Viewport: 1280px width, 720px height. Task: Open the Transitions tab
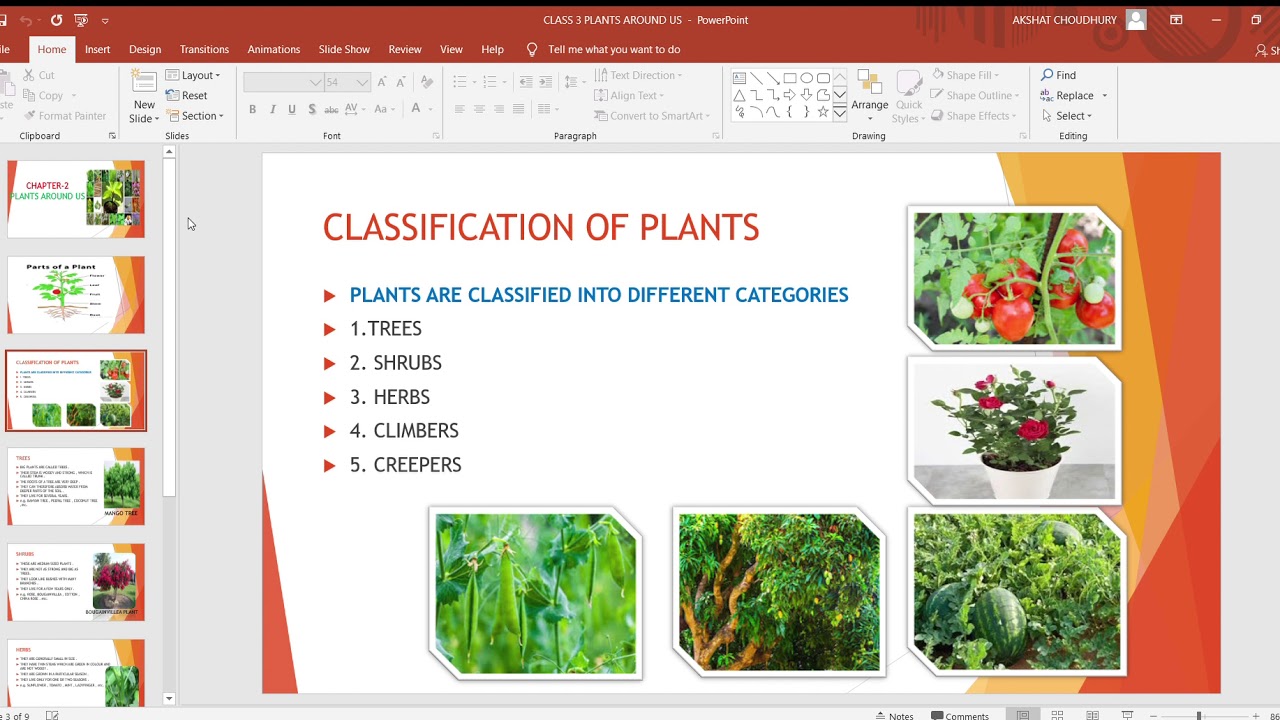click(204, 49)
